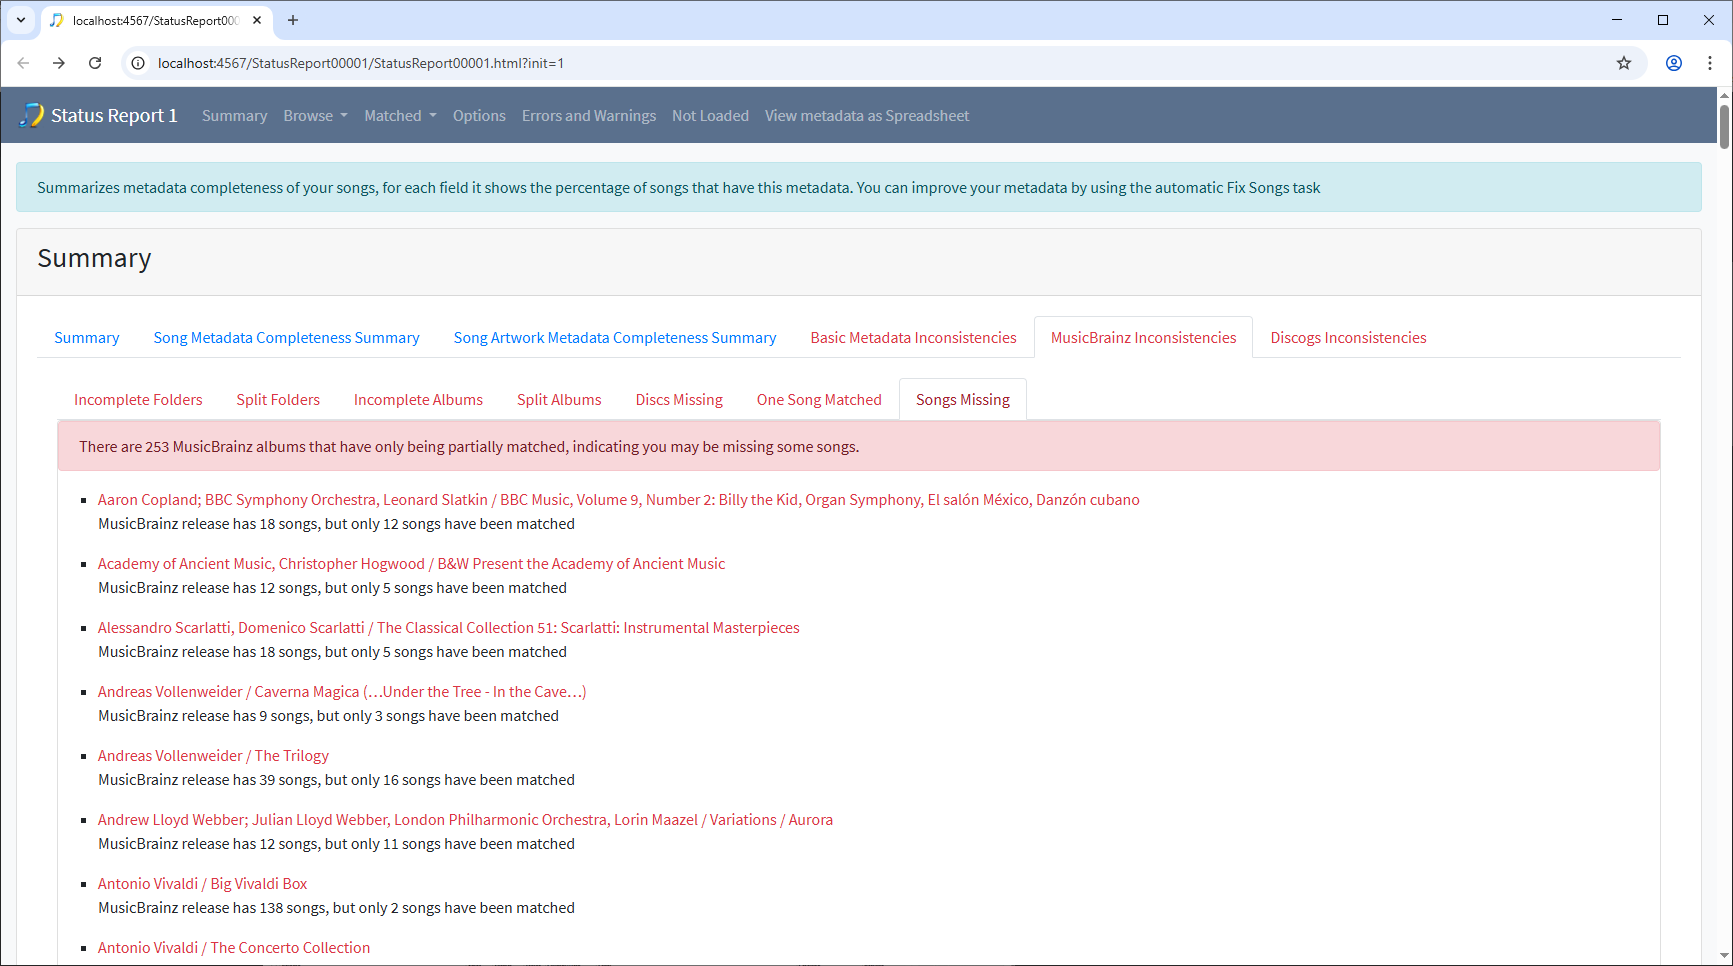Select the Songs Missing sub-tab
This screenshot has height=966, width=1733.
click(963, 400)
